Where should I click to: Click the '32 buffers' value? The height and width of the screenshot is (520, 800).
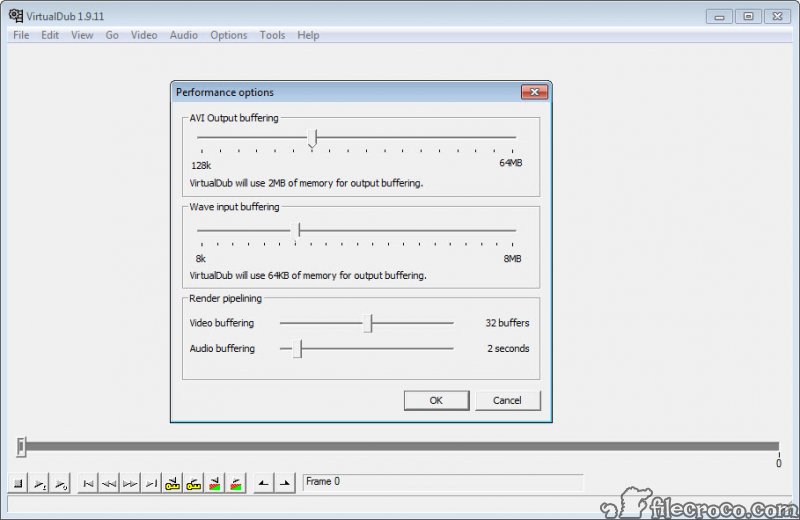tap(507, 323)
